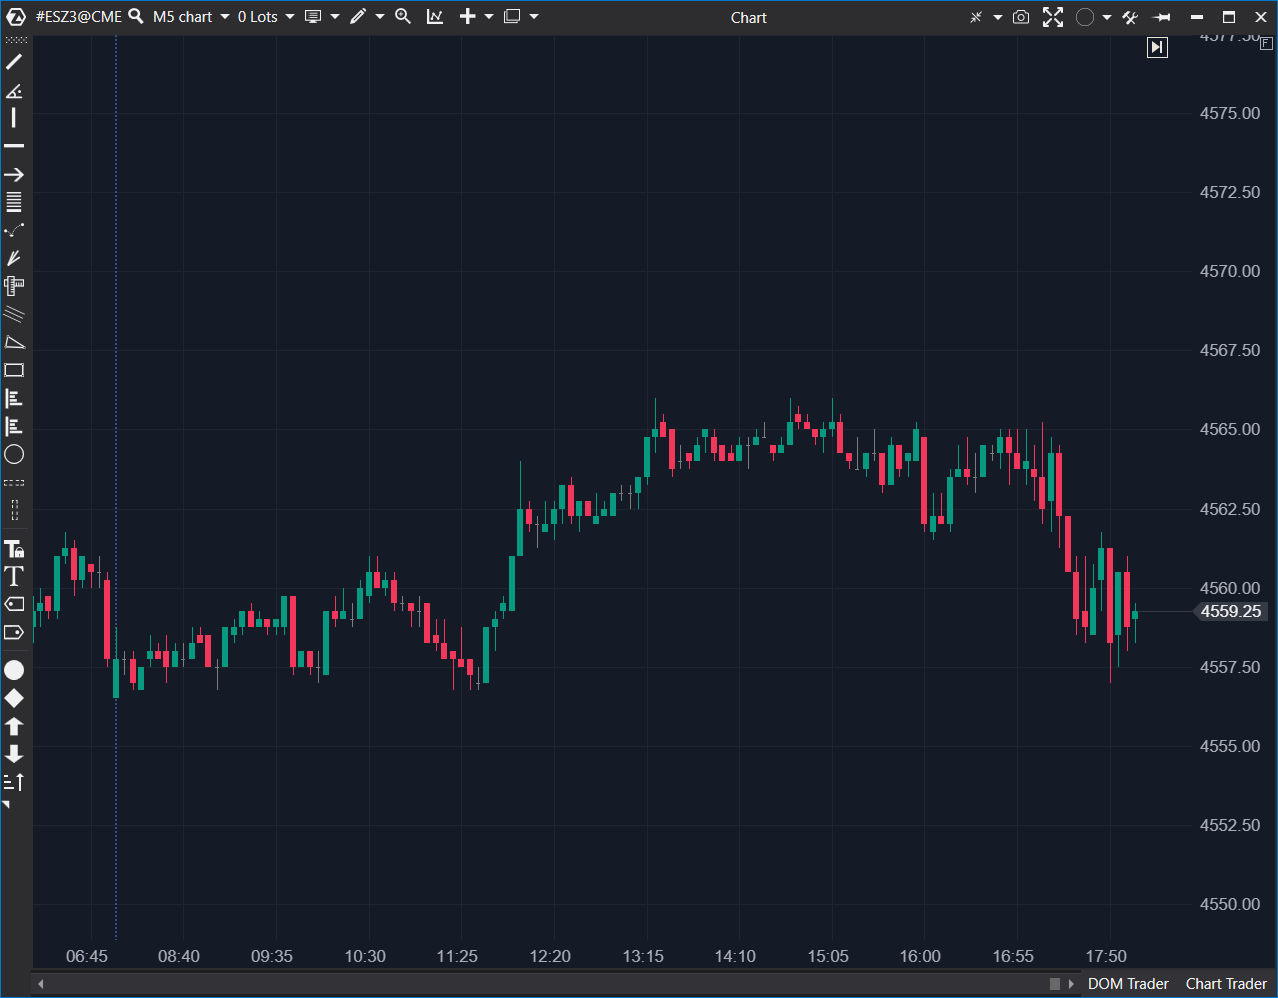This screenshot has width=1278, height=998.
Task: Select the locked text label tool
Action: point(14,548)
